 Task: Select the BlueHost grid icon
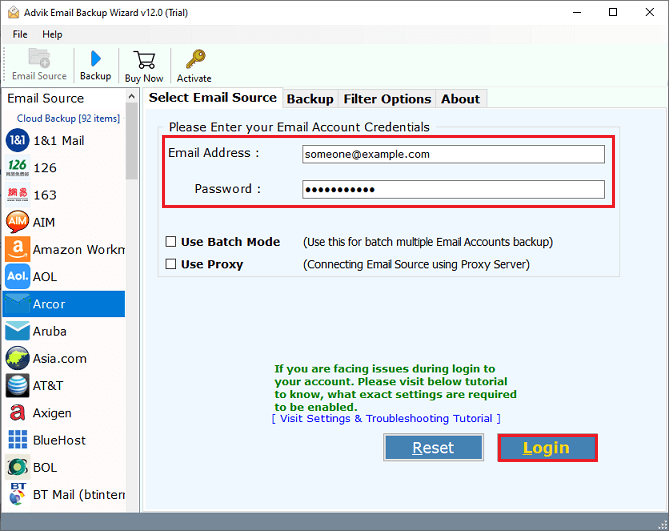coord(17,440)
